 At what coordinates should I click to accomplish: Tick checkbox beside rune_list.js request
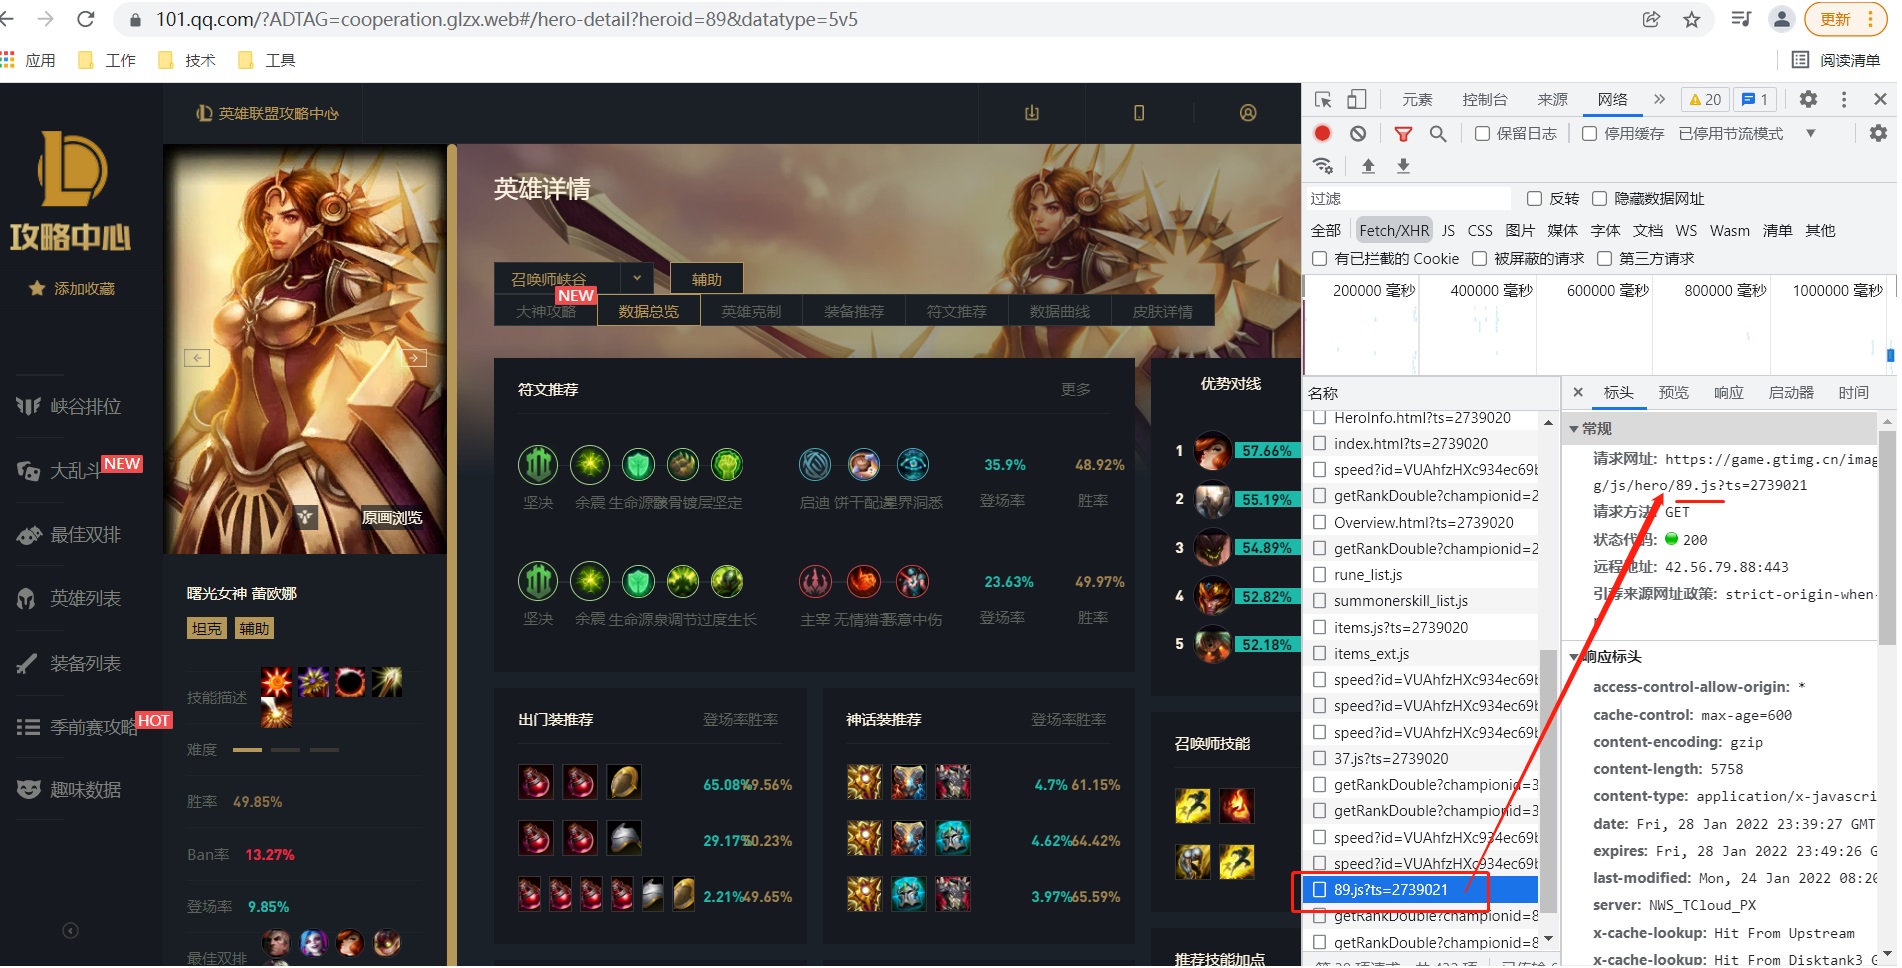[x=1320, y=574]
